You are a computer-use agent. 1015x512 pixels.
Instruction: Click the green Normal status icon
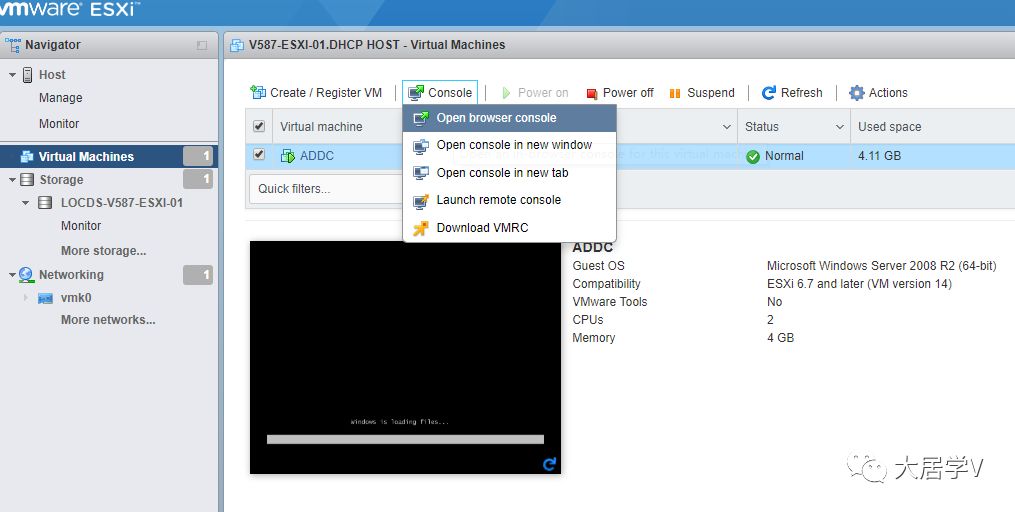(x=753, y=156)
